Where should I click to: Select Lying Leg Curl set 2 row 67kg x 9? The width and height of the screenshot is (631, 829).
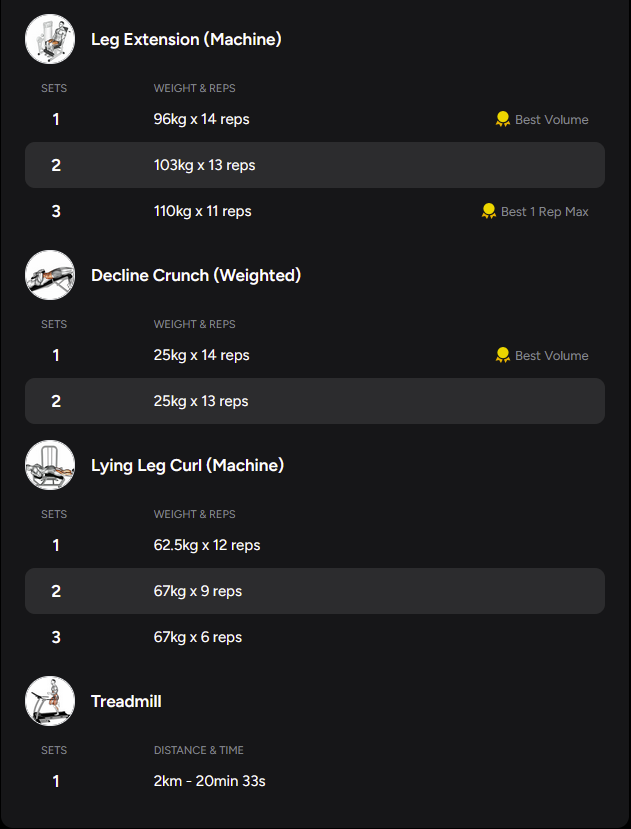coord(314,591)
